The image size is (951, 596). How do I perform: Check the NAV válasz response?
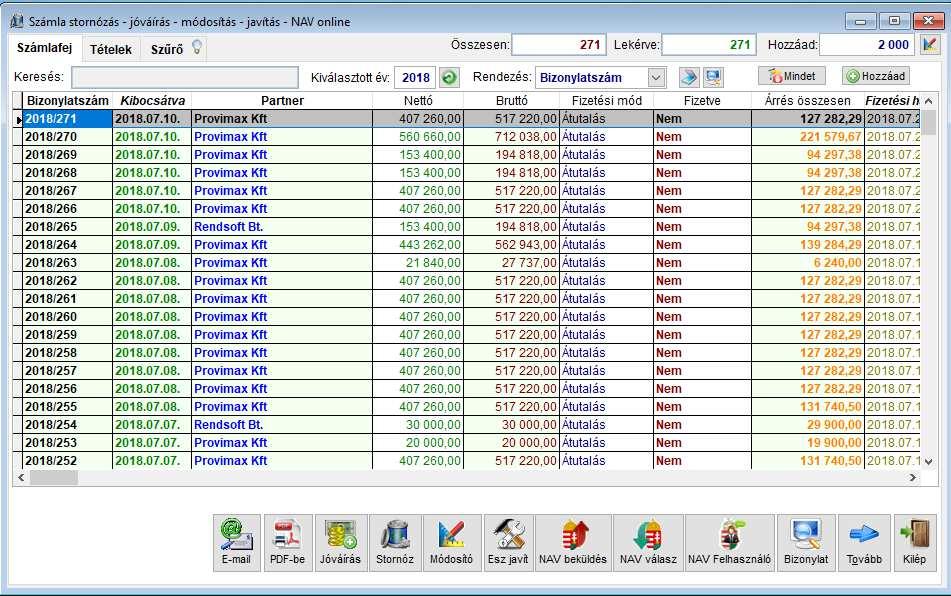(x=648, y=543)
